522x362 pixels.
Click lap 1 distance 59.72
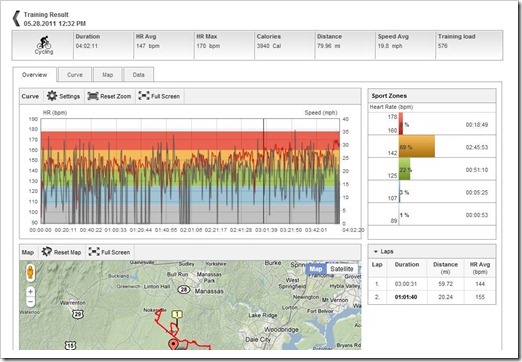click(445, 284)
